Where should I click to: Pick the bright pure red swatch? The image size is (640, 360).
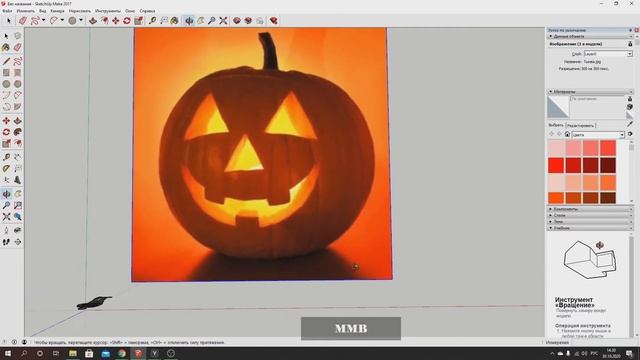click(x=556, y=165)
